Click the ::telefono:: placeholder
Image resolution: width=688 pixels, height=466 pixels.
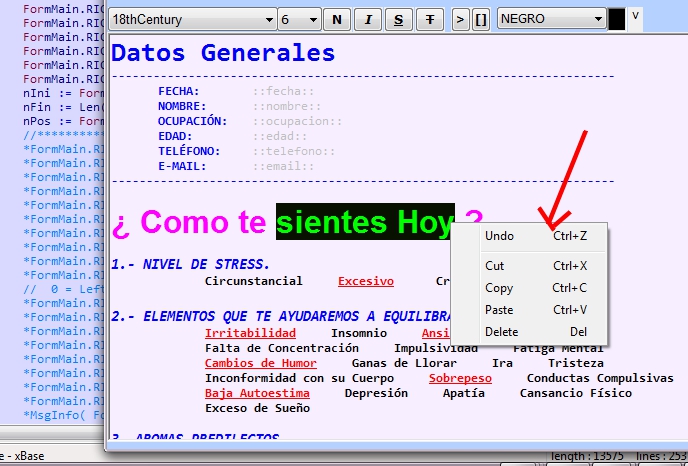click(294, 151)
